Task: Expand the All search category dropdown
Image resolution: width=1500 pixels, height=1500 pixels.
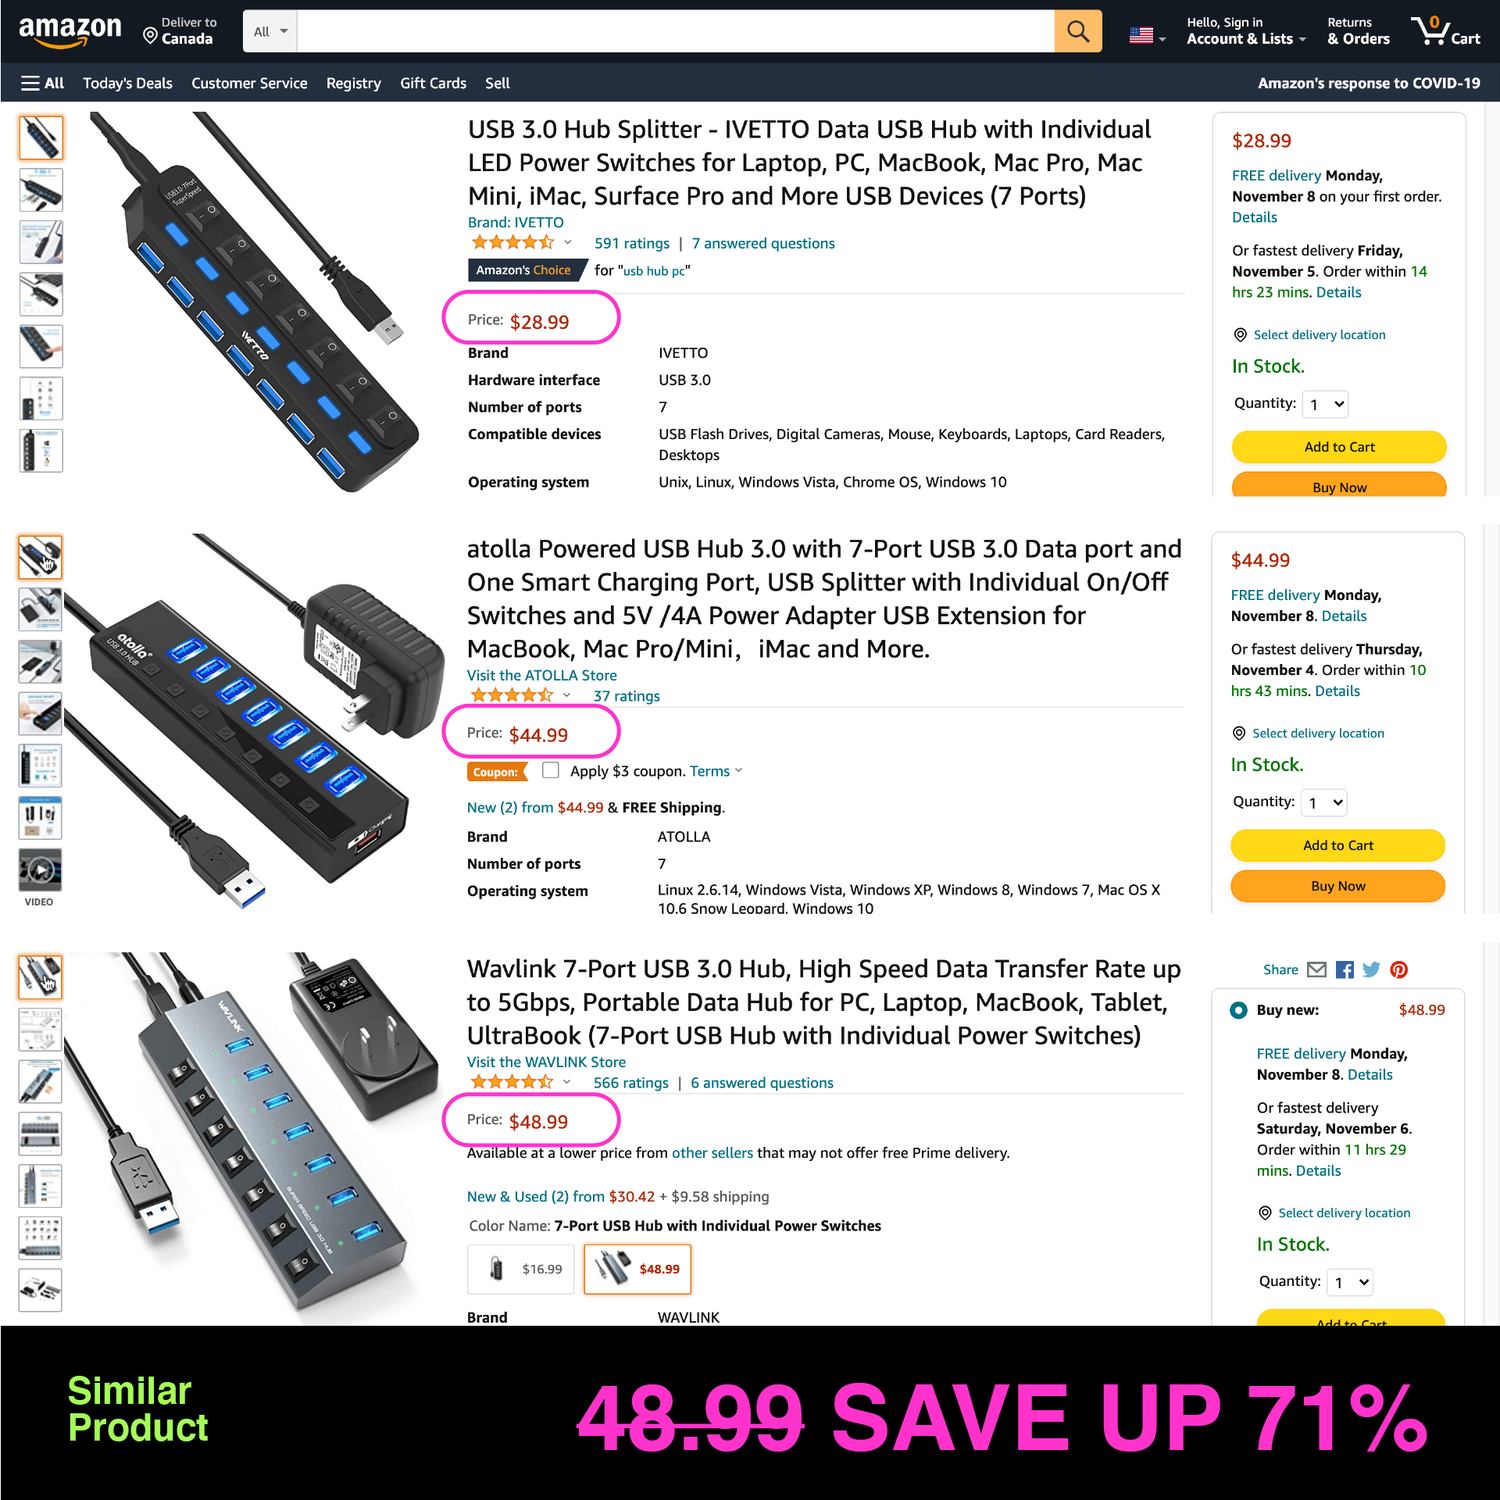Action: click(x=270, y=31)
